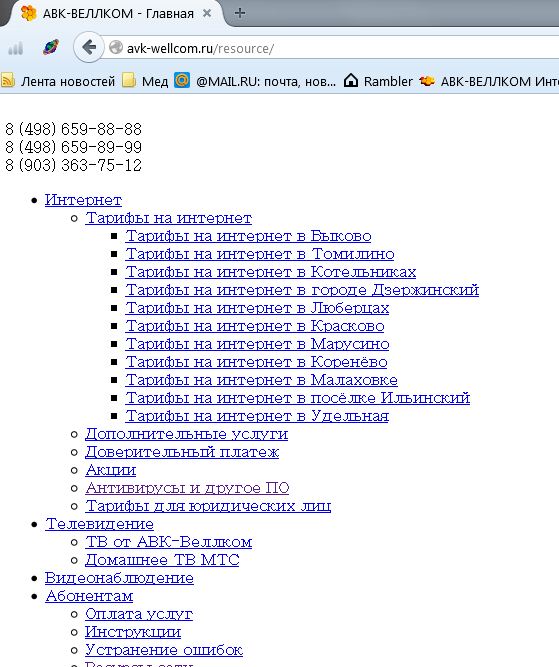Open Лента новостей RSS bookmark
Screen dimensions: 559x667
tap(58, 81)
